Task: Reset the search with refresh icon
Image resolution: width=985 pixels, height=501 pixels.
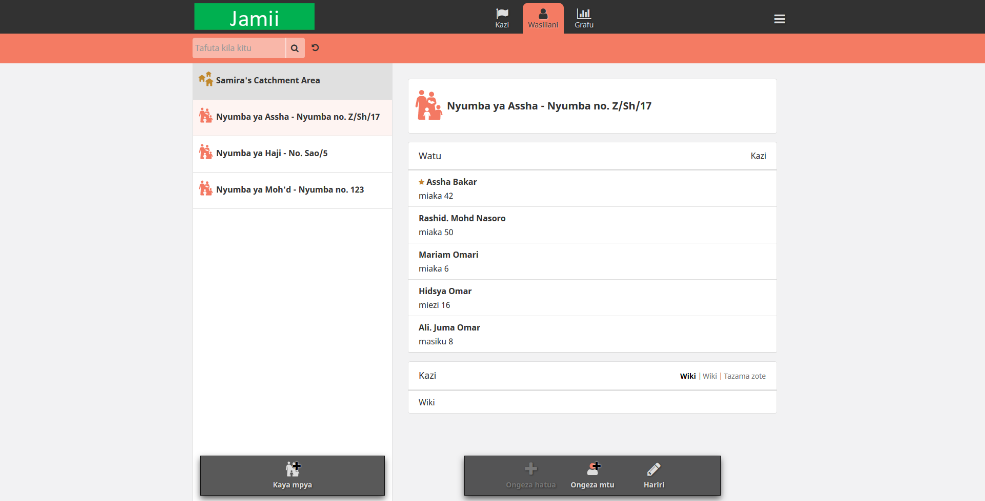Action: coord(315,48)
